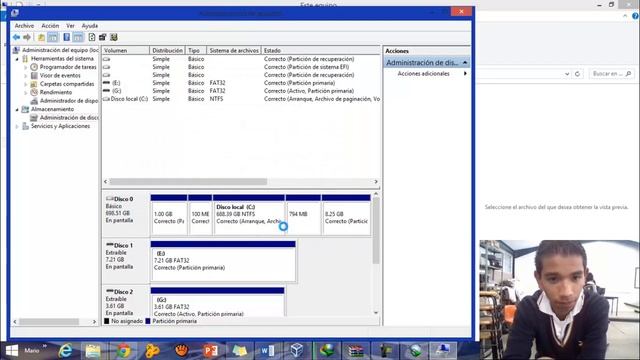Collapse the Almacenamiento node
The width and height of the screenshot is (640, 360).
17,109
